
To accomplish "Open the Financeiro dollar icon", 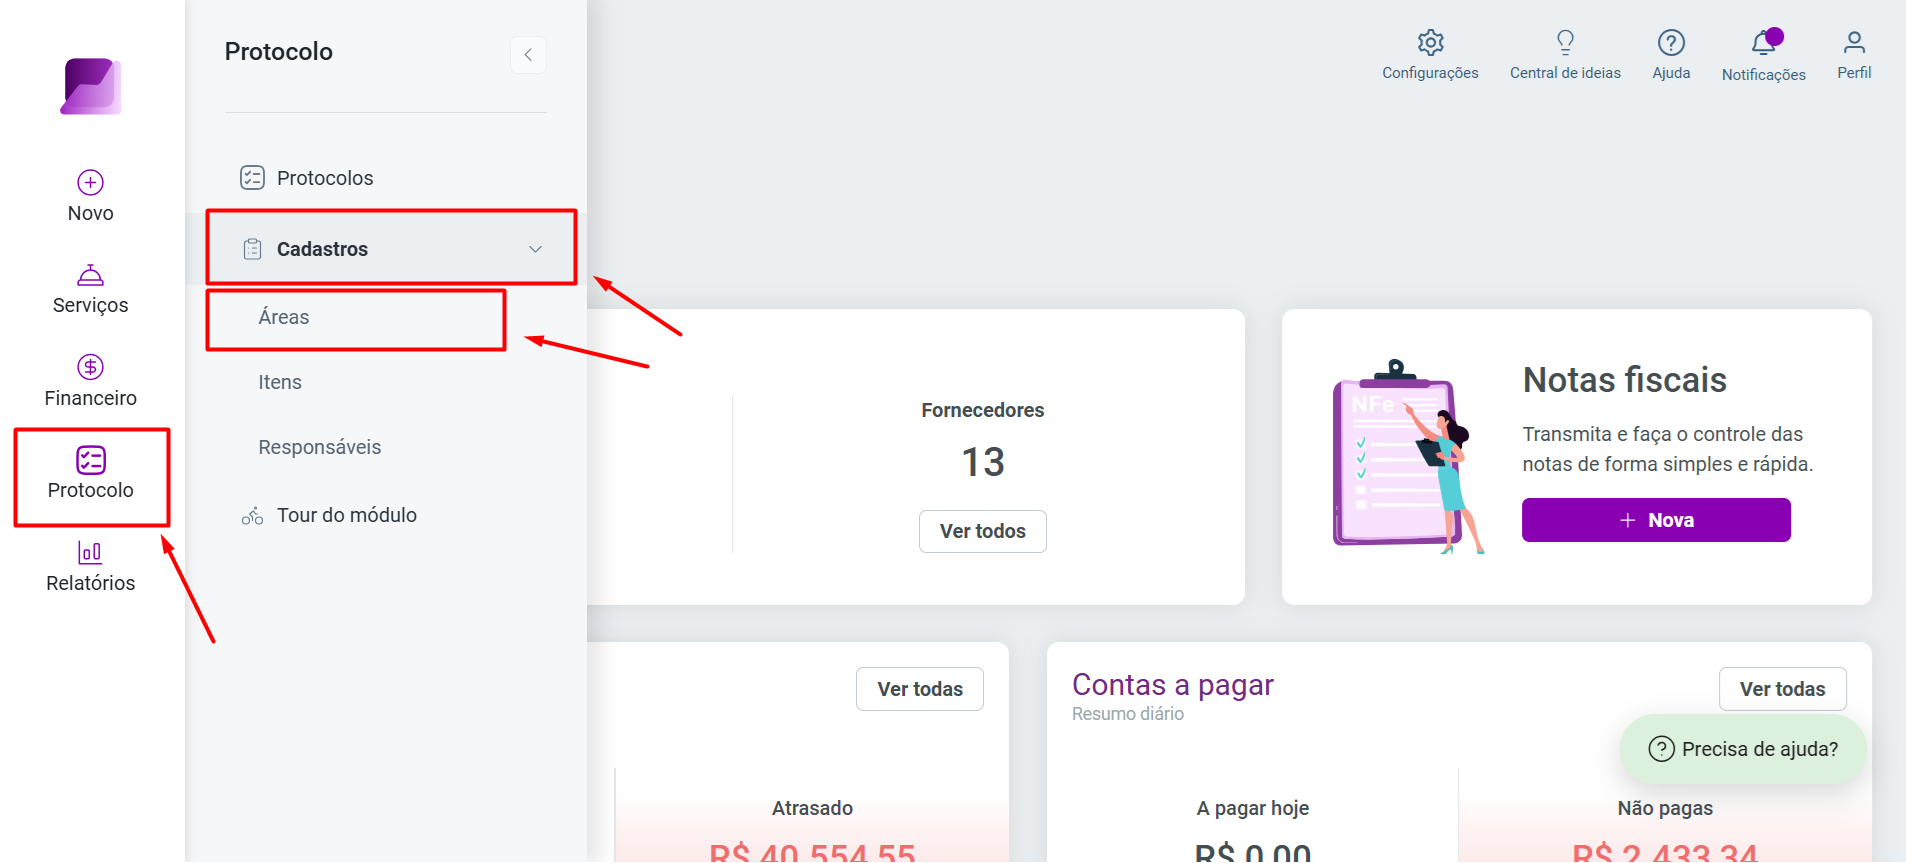I will click(x=91, y=367).
